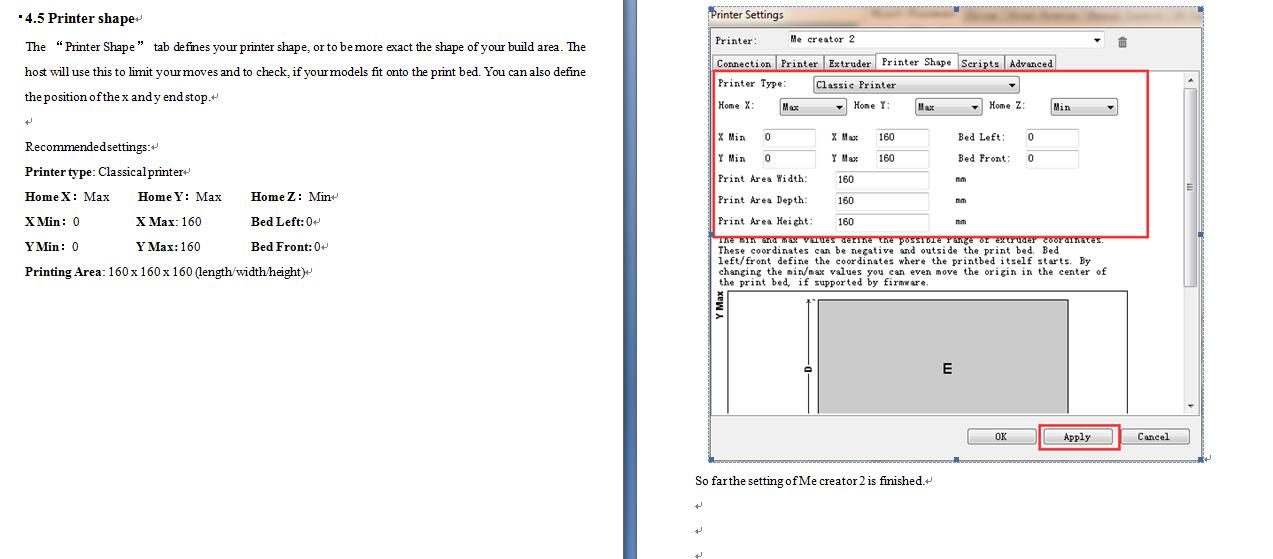Image resolution: width=1273 pixels, height=559 pixels.
Task: Open the Scripts tab
Action: [x=980, y=63]
